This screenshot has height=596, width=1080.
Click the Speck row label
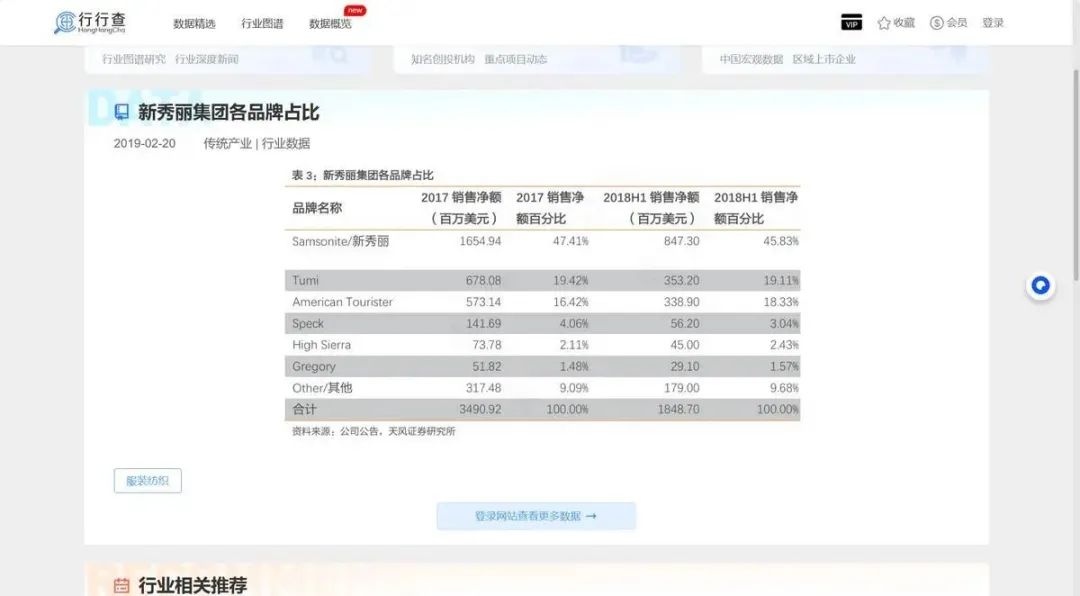point(308,323)
